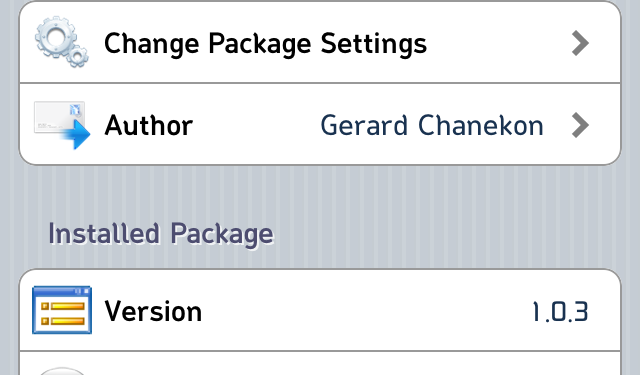Tap the partially visible icon below Version
The height and width of the screenshot is (375, 640).
click(x=62, y=371)
